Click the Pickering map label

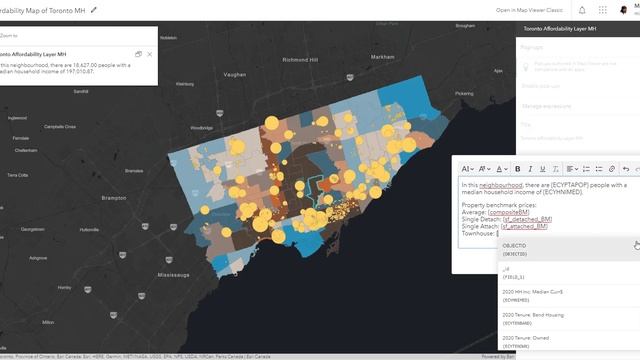(x=464, y=93)
